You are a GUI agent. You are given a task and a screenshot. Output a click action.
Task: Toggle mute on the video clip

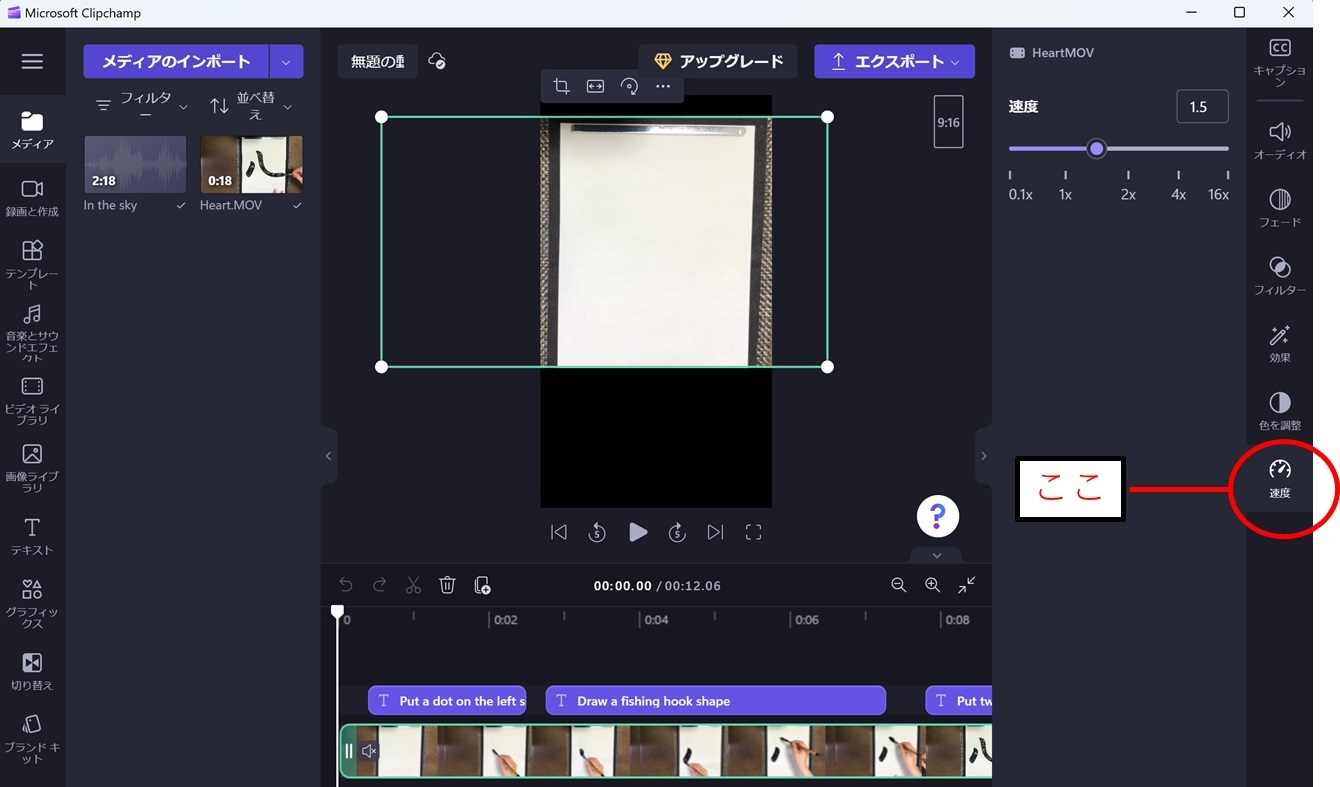369,751
